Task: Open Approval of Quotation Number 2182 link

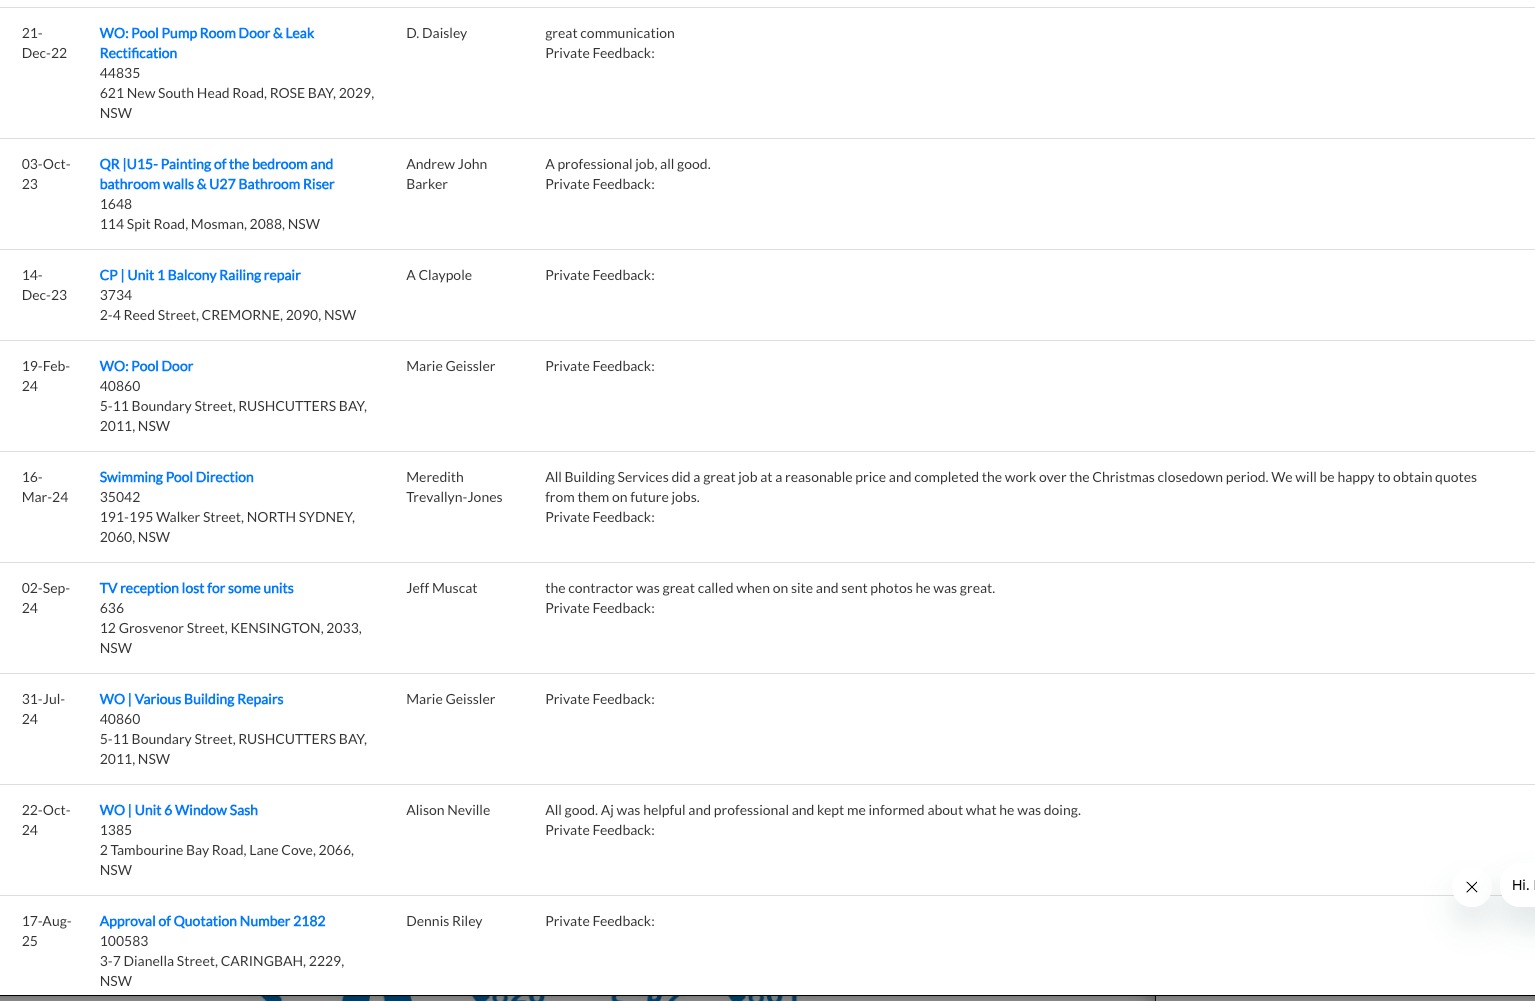Action: click(x=212, y=921)
